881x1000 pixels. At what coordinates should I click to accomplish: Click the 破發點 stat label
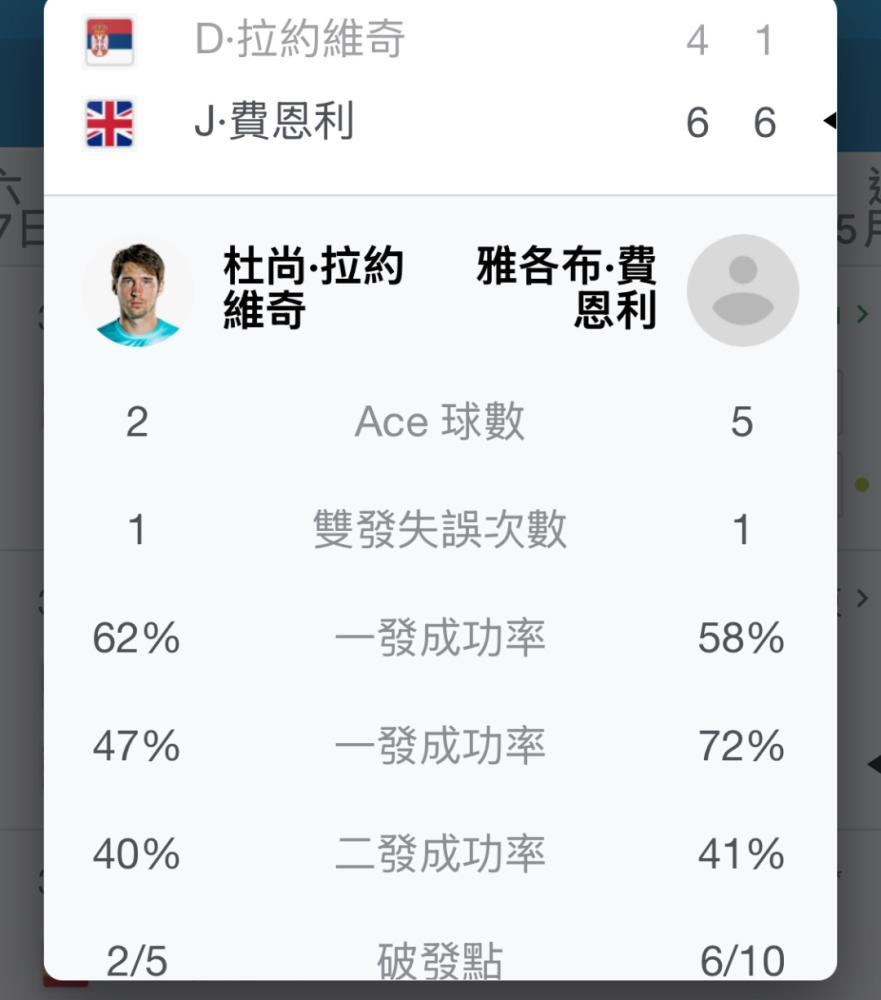(440, 960)
